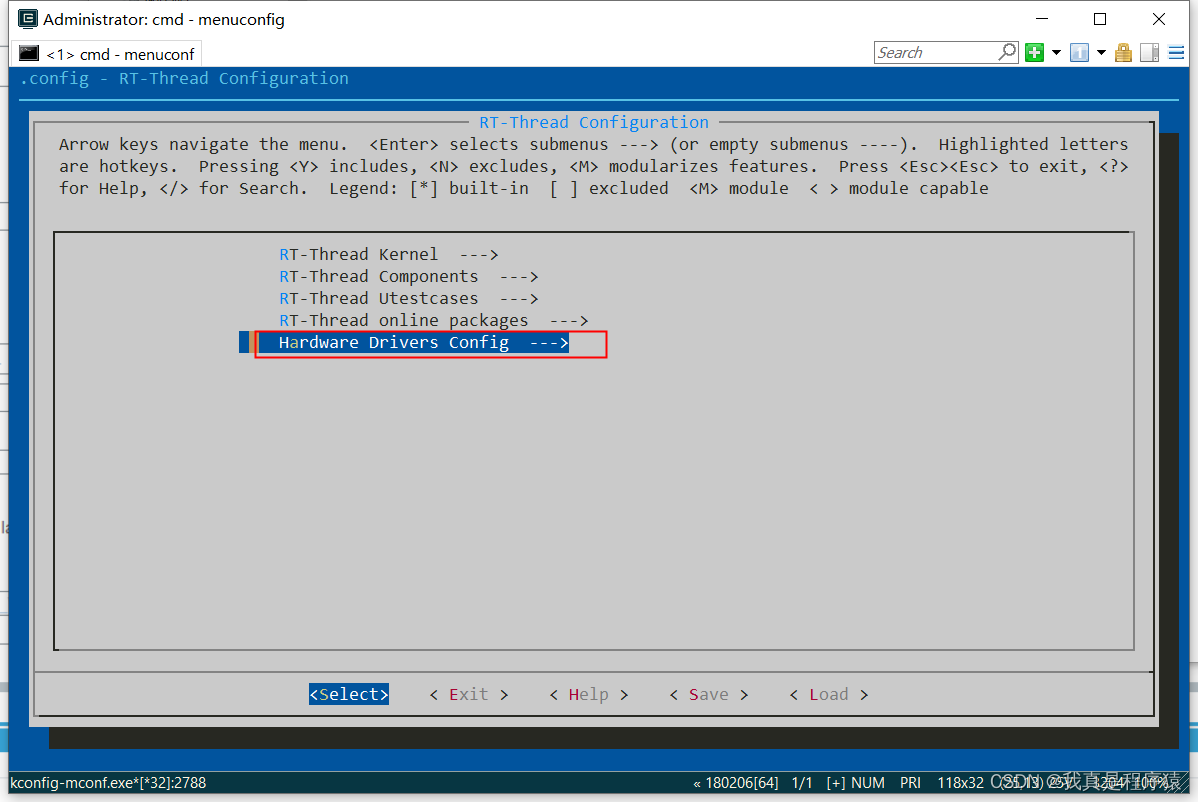Open the dropdown arrow beside the console number icon
The height and width of the screenshot is (802, 1198).
pyautogui.click(x=1101, y=53)
